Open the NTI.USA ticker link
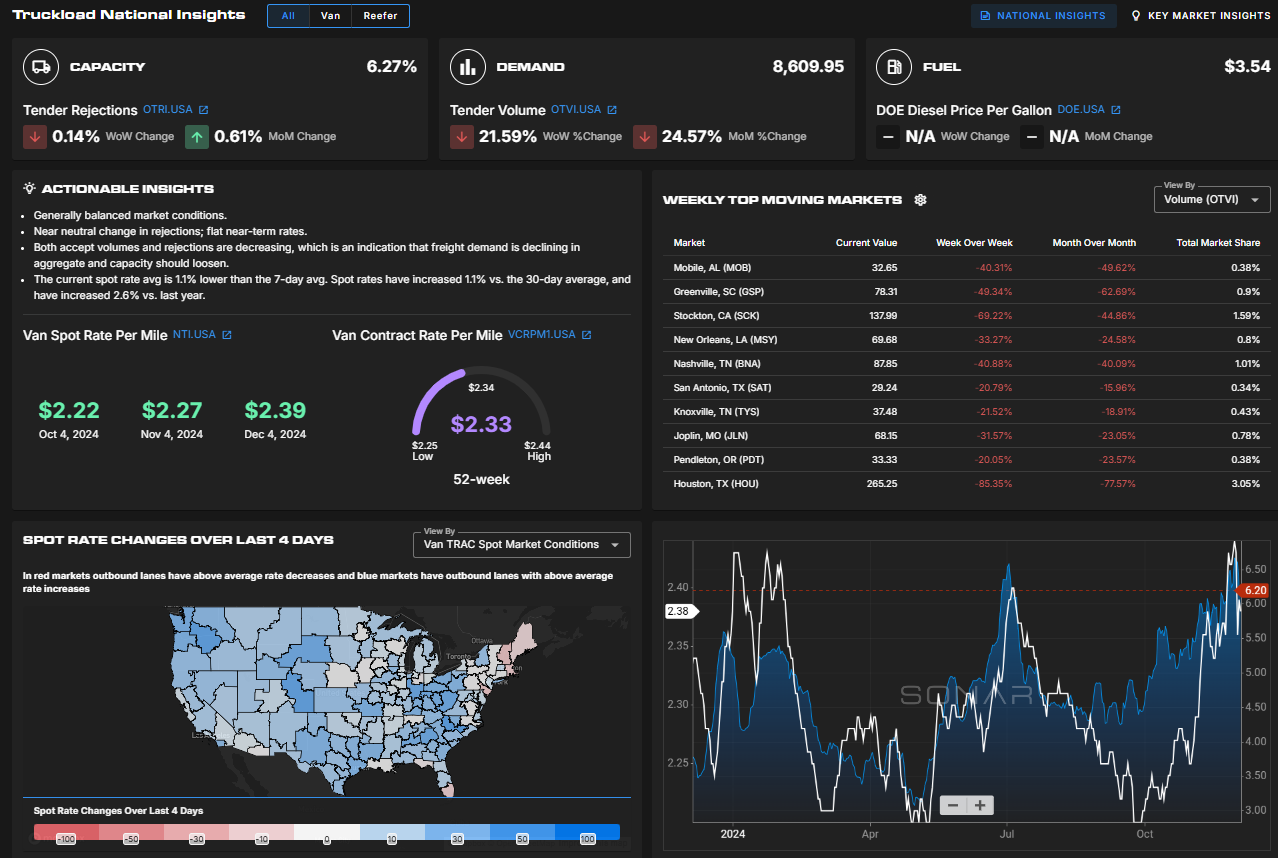Image resolution: width=1278 pixels, height=858 pixels. 194,335
